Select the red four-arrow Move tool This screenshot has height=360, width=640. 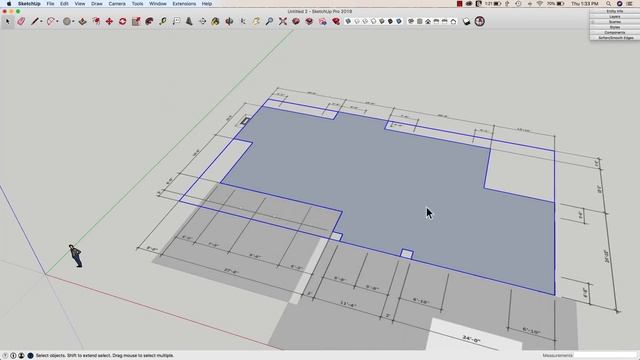click(109, 21)
